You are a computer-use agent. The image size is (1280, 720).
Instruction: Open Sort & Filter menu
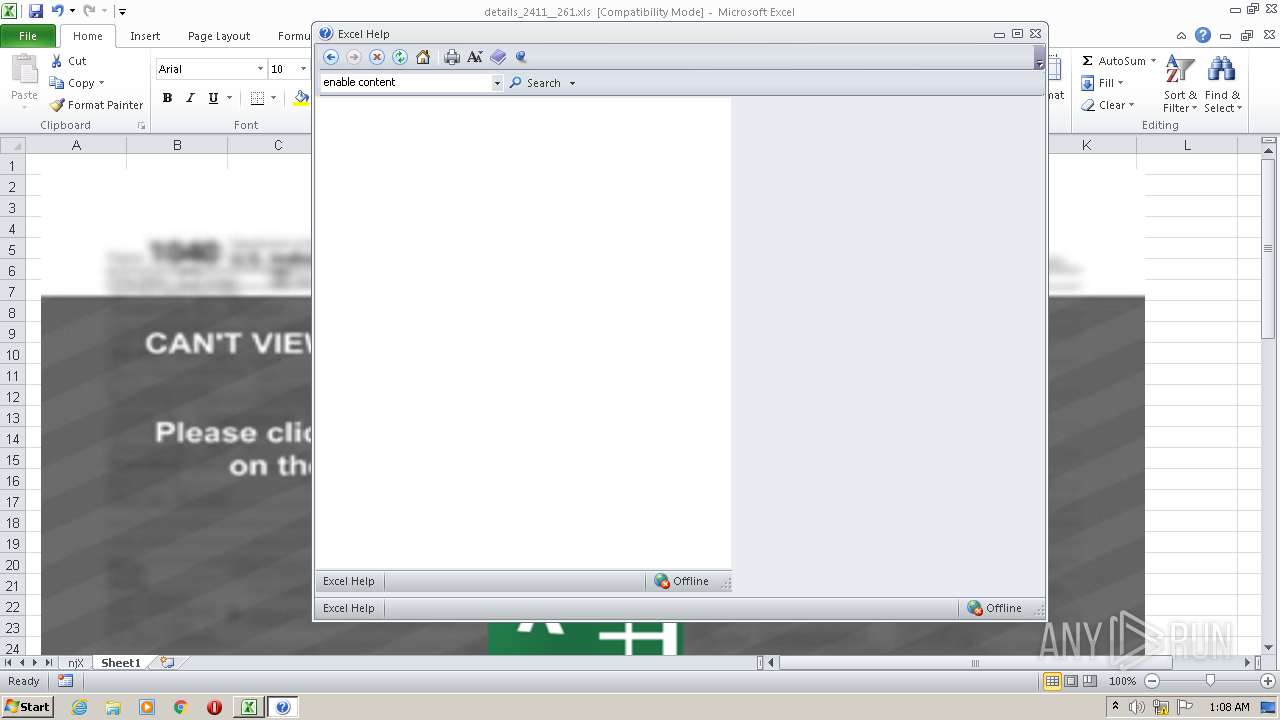click(1180, 85)
